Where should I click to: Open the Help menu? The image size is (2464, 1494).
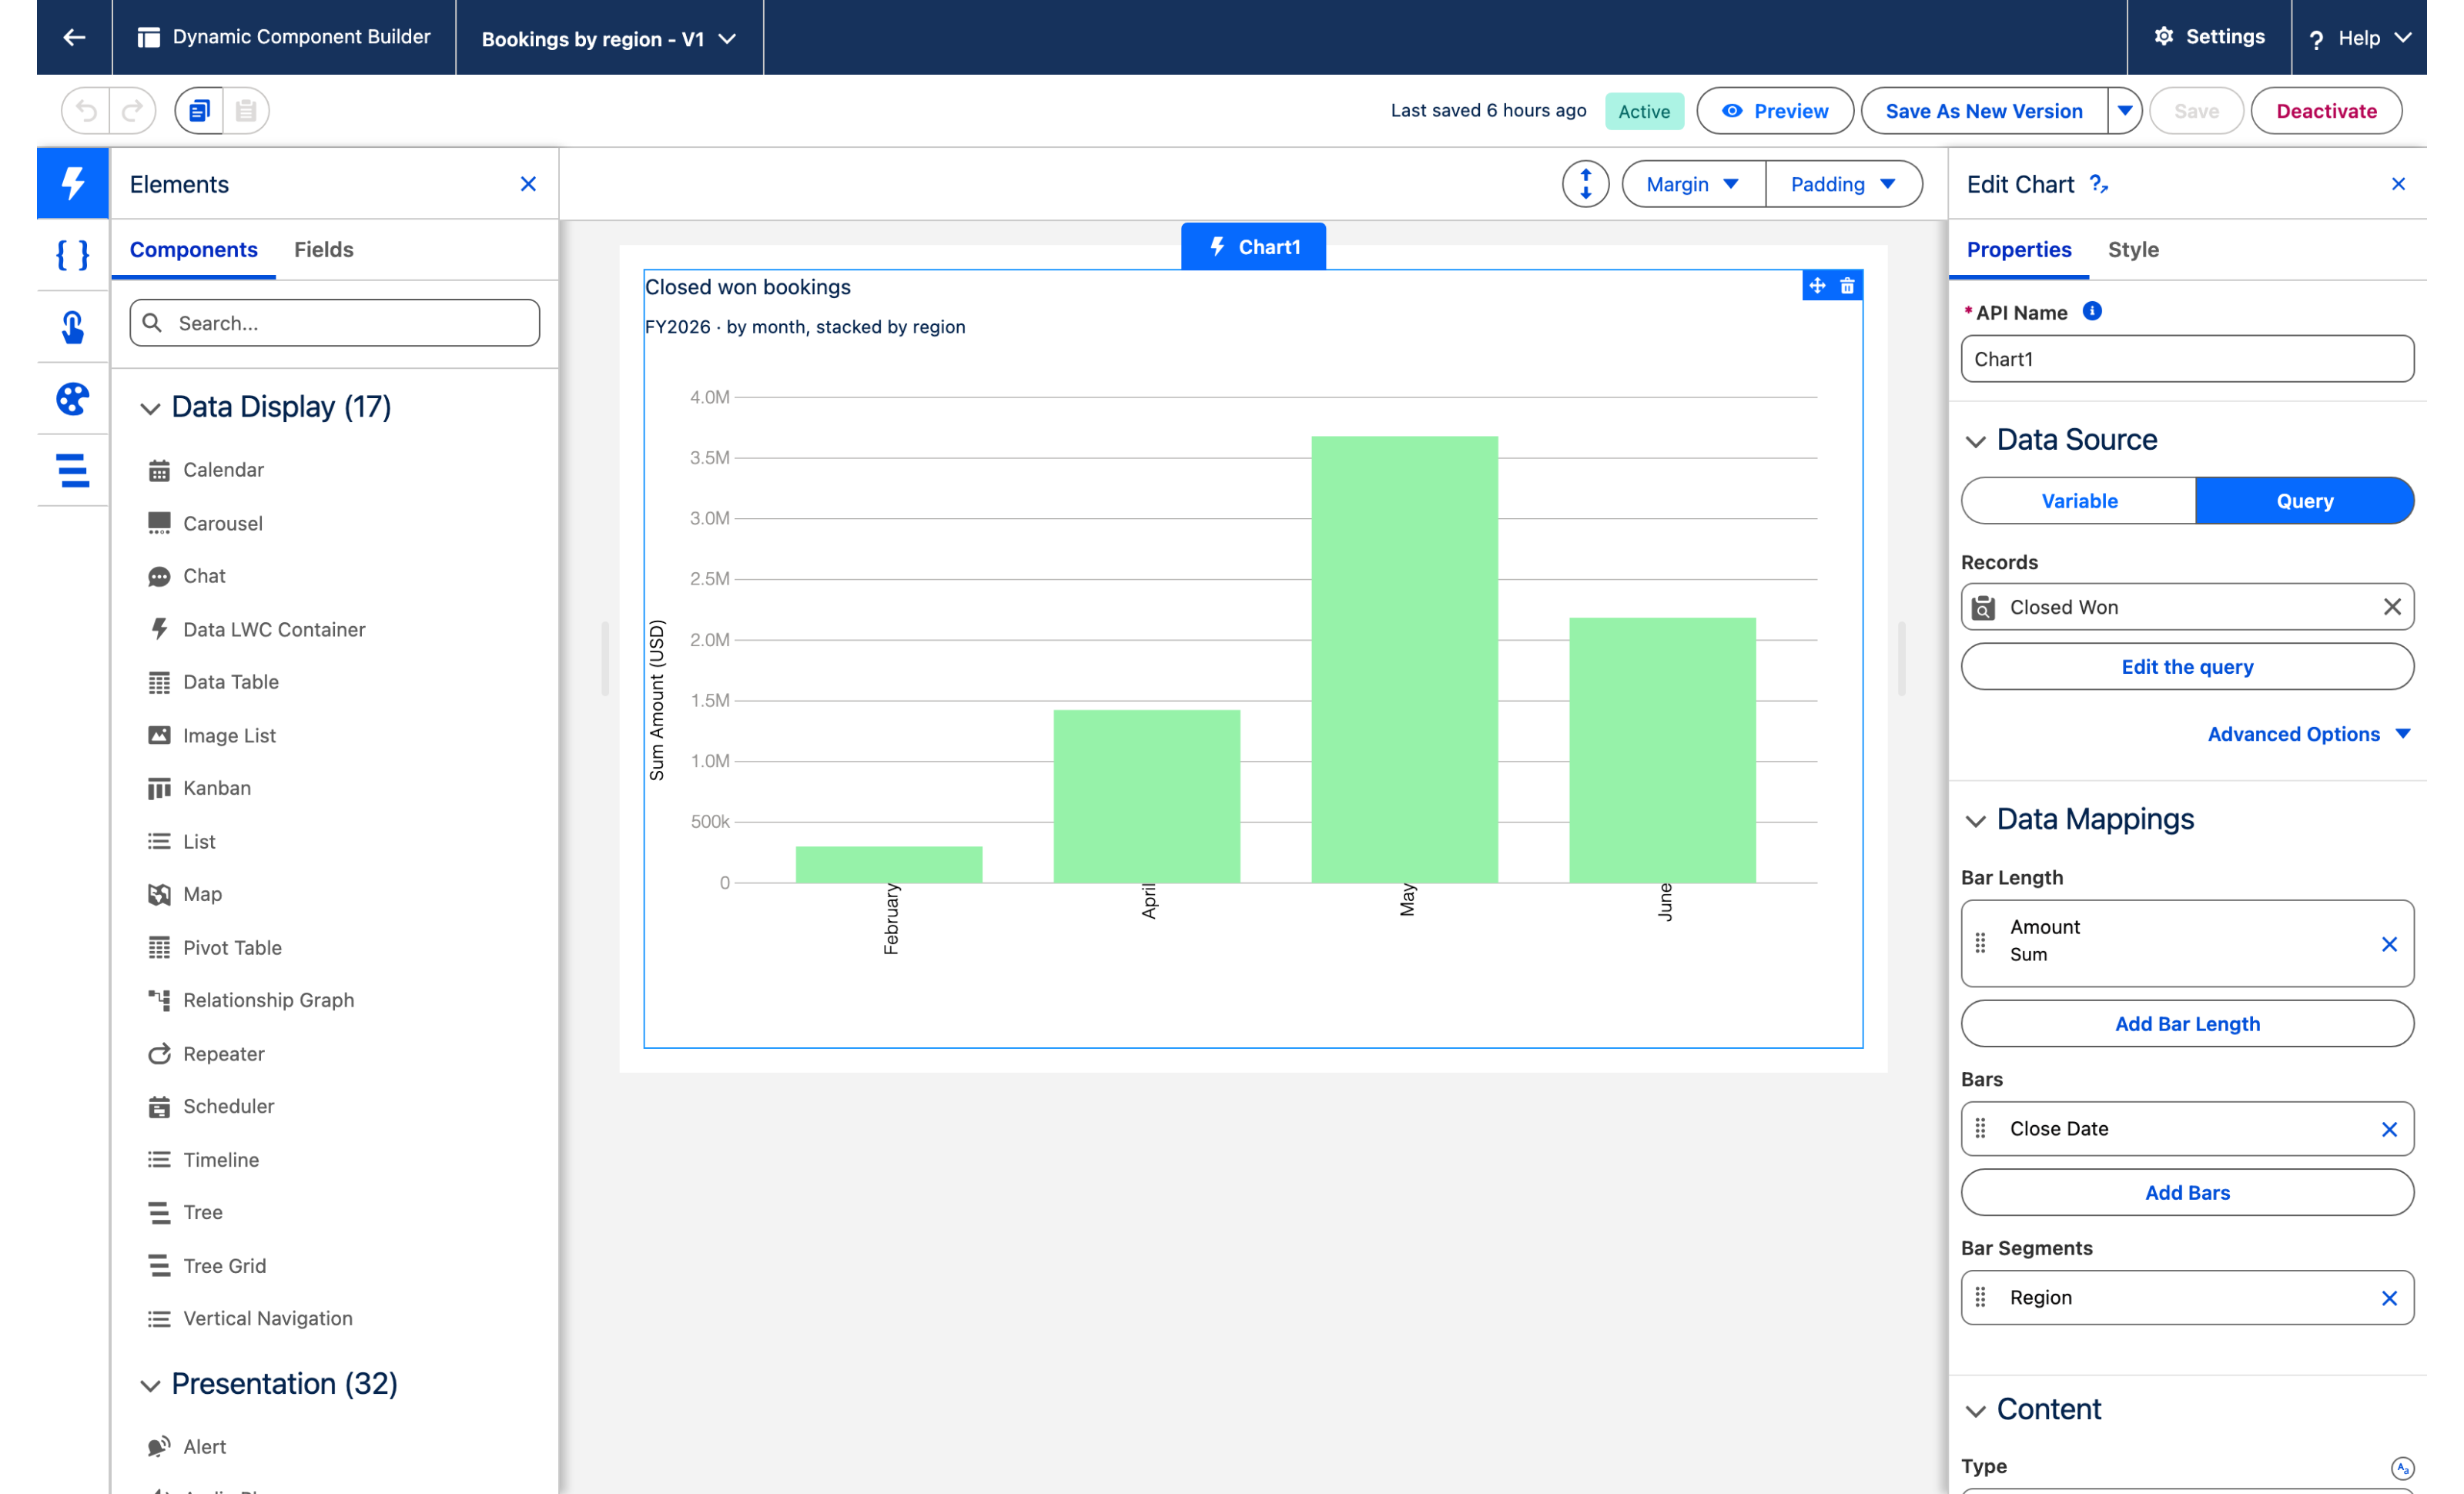[2359, 38]
